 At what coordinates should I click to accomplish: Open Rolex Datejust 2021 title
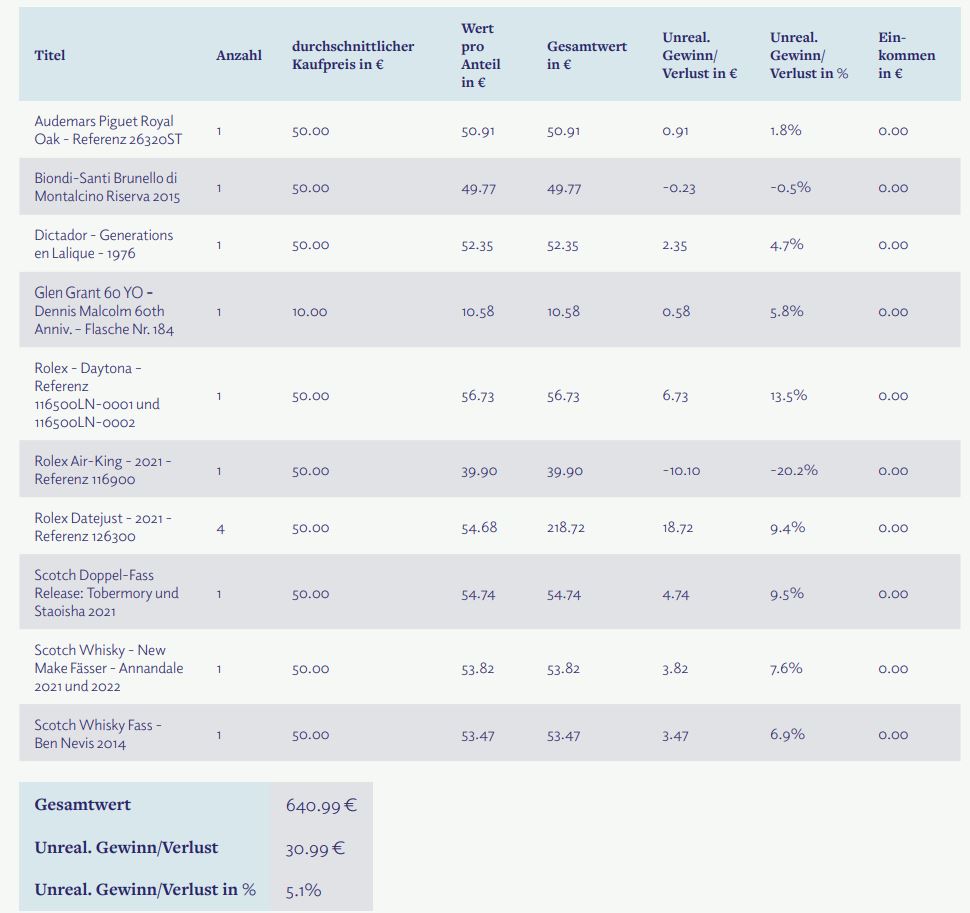pyautogui.click(x=103, y=527)
